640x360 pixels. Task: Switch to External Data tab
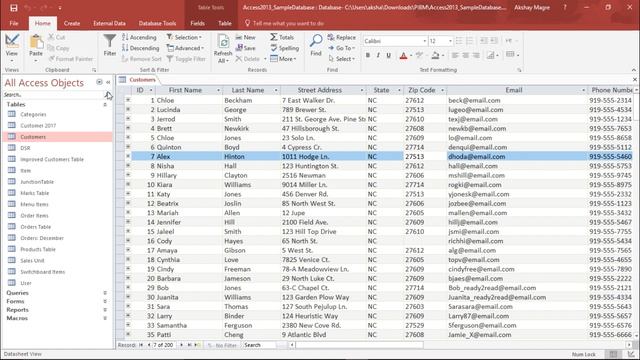109,23
